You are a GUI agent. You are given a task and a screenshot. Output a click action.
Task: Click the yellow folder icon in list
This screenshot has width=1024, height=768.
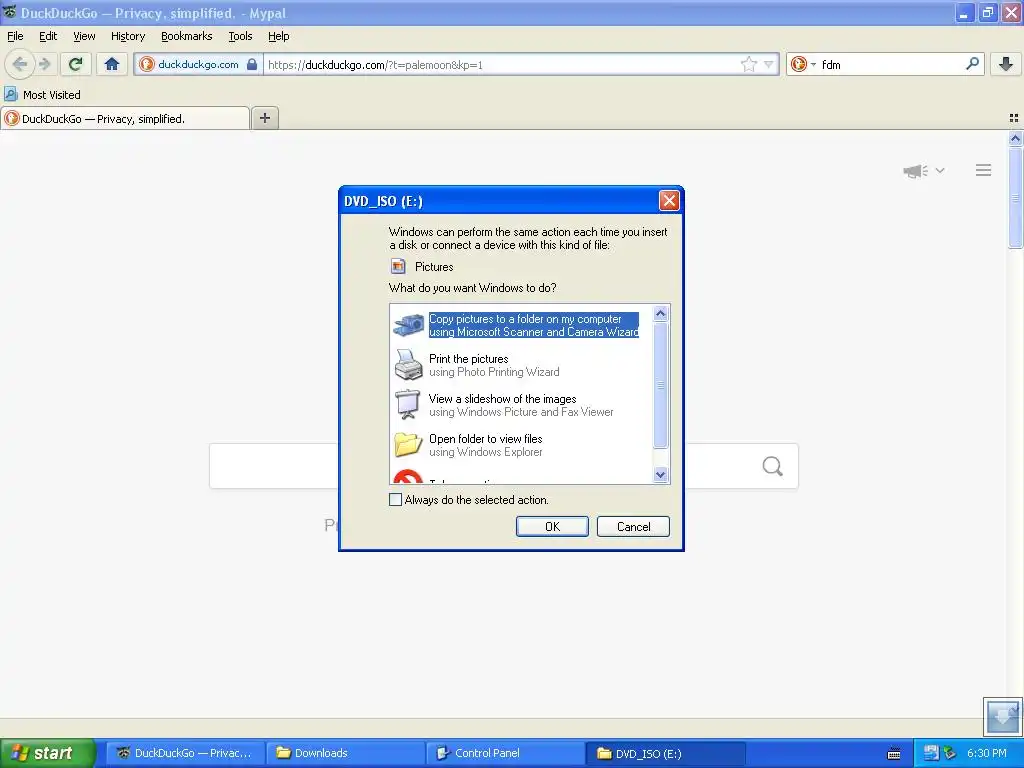[409, 444]
